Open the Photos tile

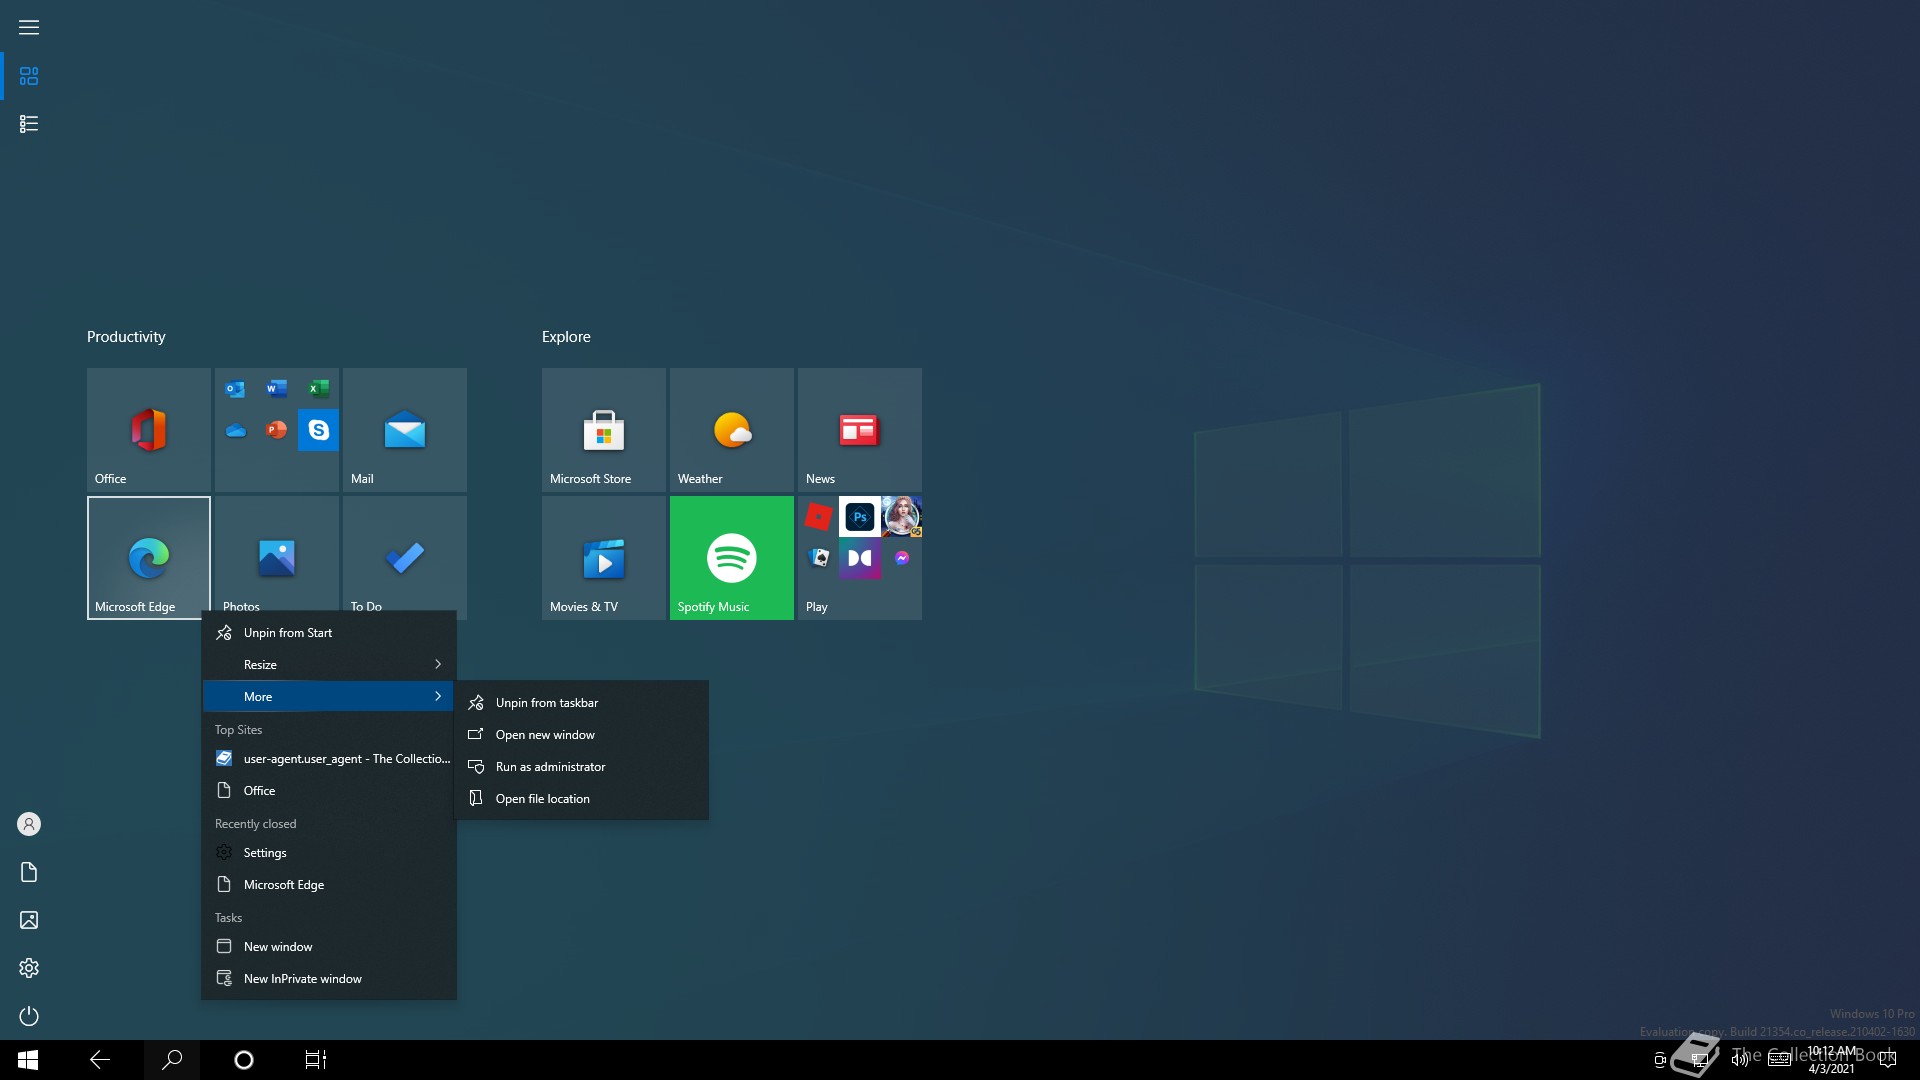point(277,553)
